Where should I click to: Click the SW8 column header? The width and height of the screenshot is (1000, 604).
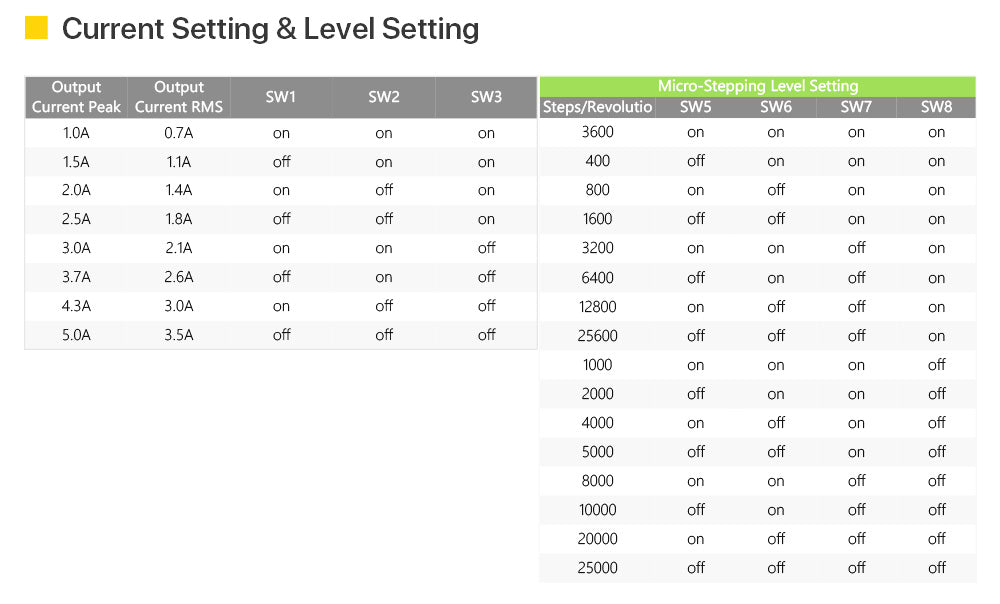pos(936,107)
